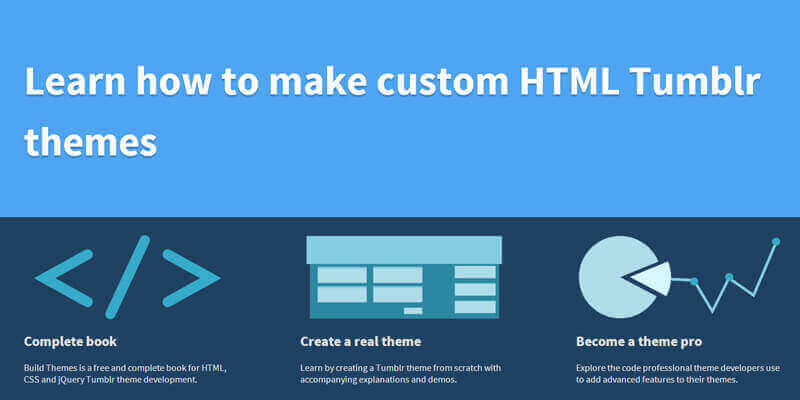The image size is (800, 400).
Task: Click the pie chart icon
Action: coord(619,277)
